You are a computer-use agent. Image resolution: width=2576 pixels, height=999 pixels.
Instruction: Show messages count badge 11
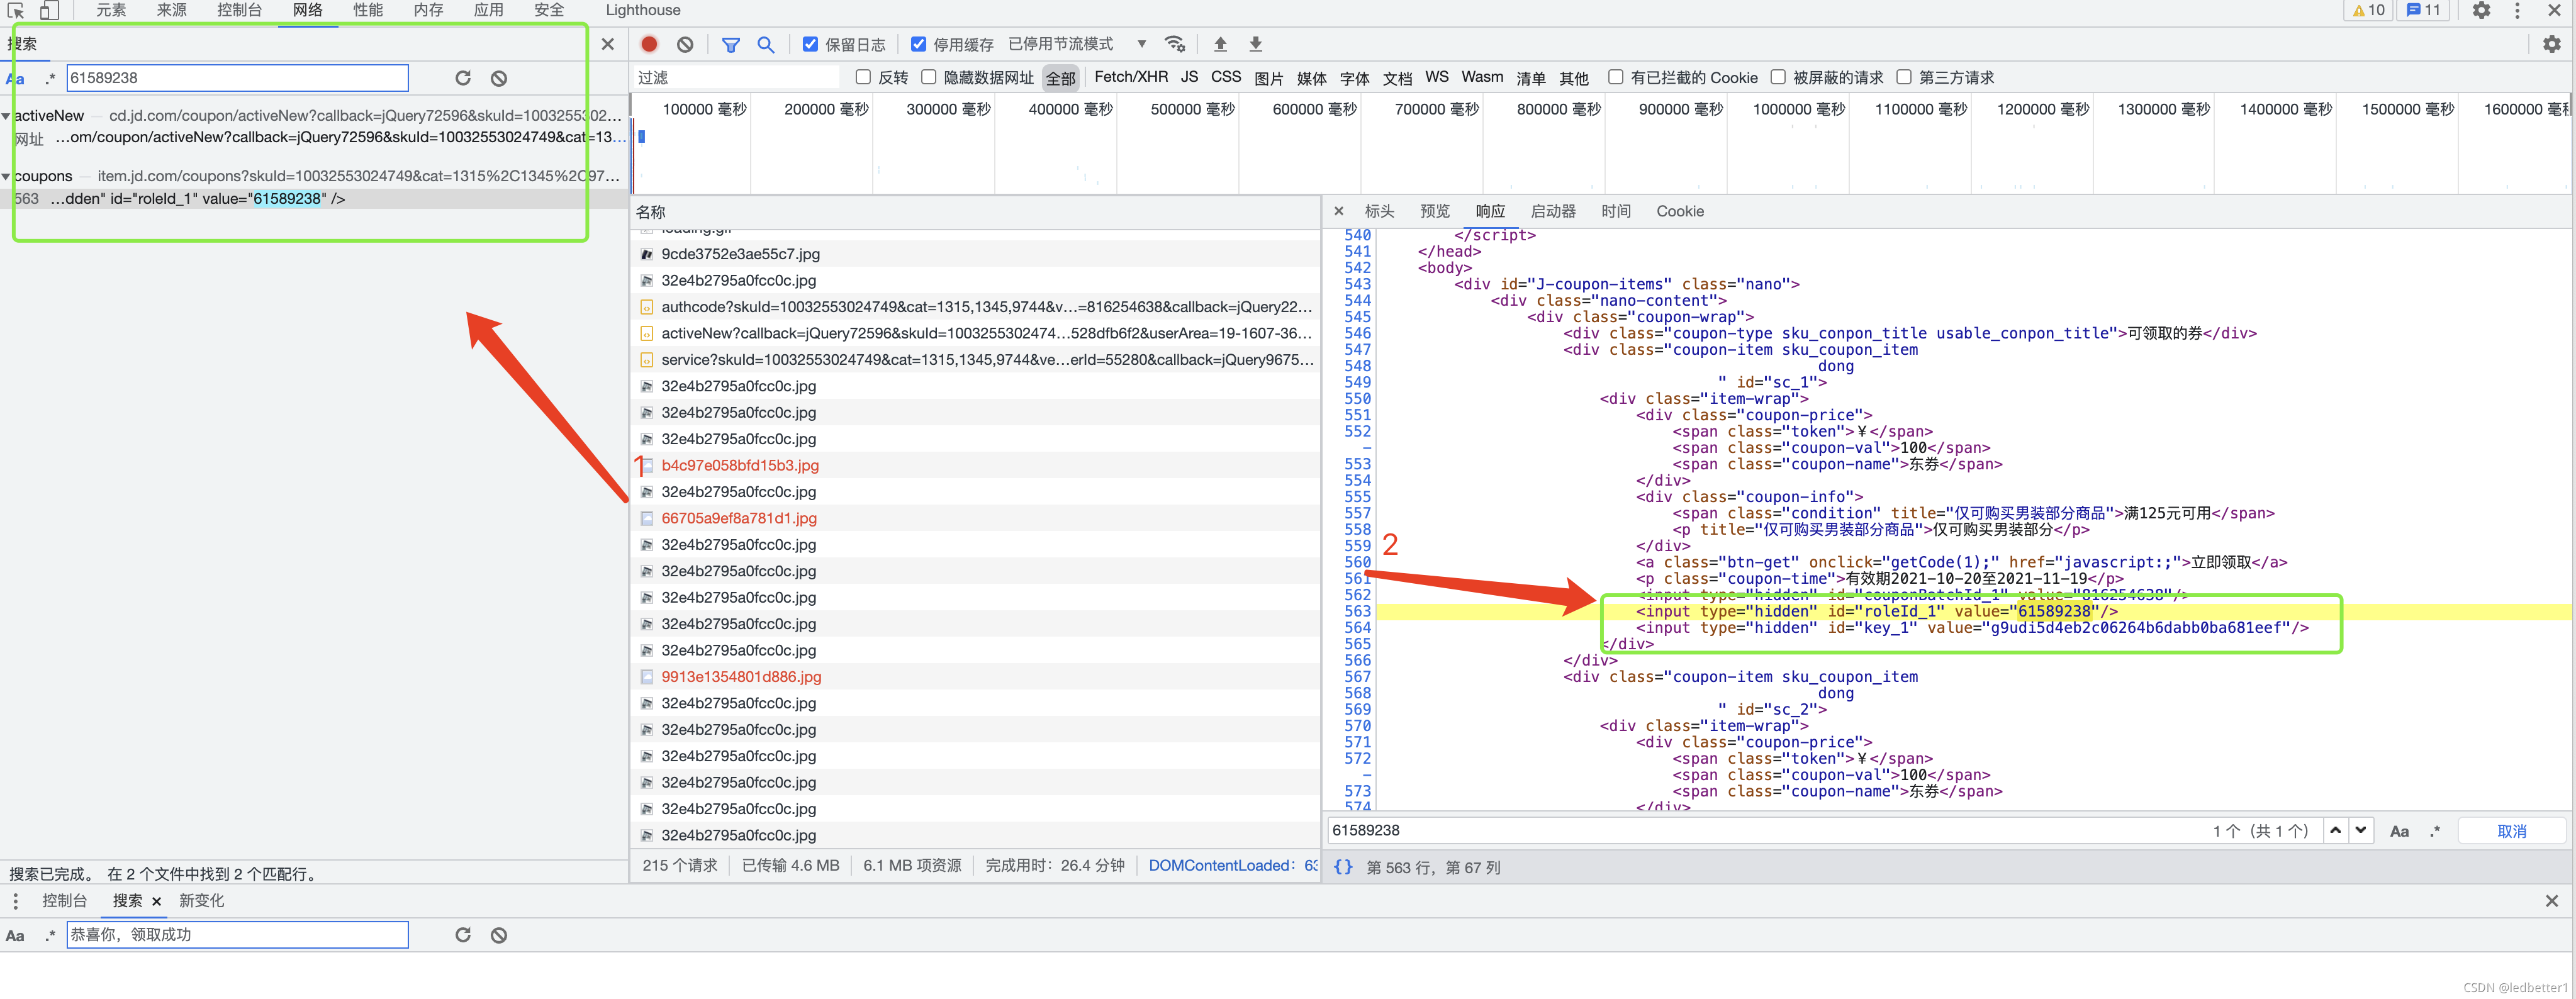(x=2424, y=10)
